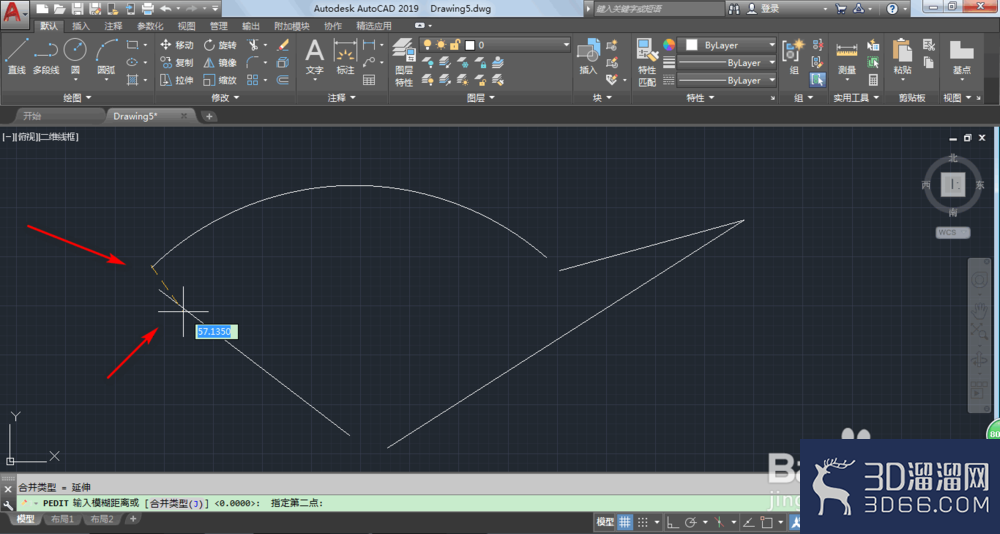Screen dimensions: 1000x534
Task: Open the 文字 (Text) tool
Action: coord(314,56)
